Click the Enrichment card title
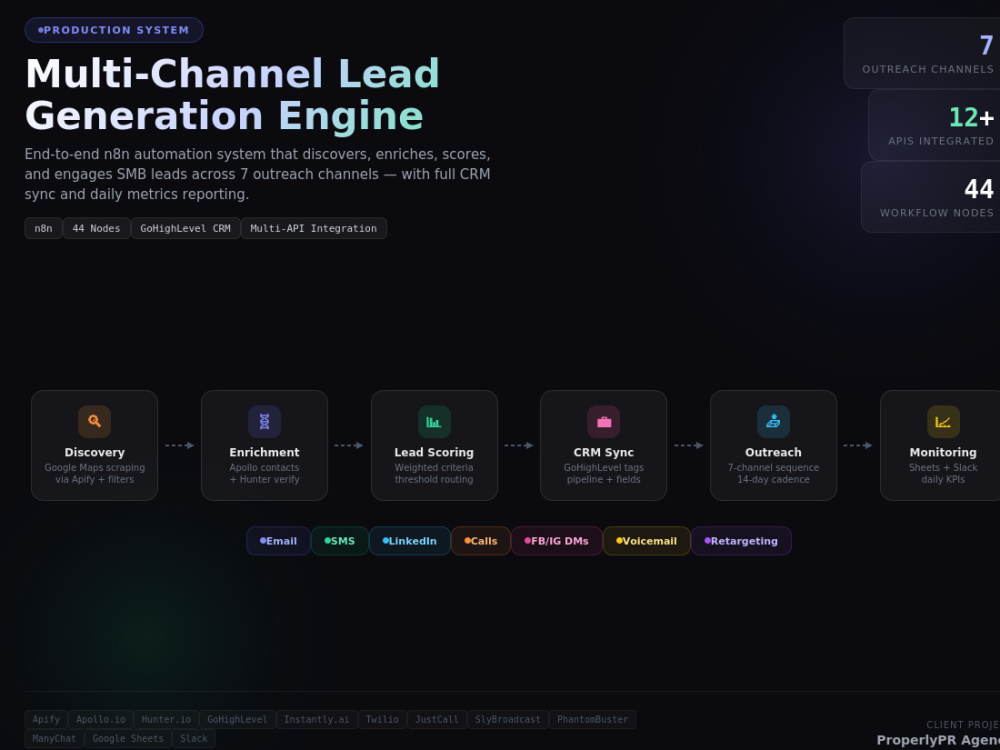1000x750 pixels. point(264,452)
